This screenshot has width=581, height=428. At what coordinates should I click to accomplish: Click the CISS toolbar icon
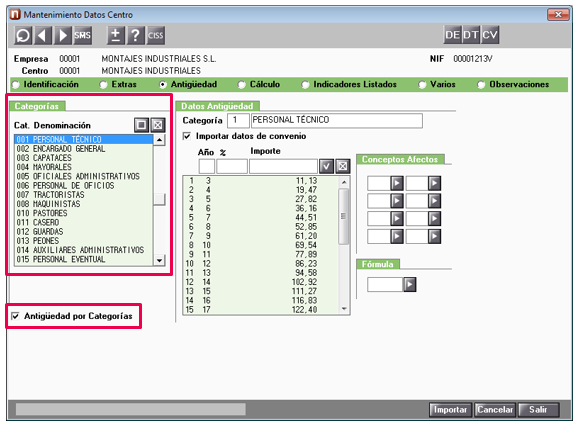click(156, 36)
